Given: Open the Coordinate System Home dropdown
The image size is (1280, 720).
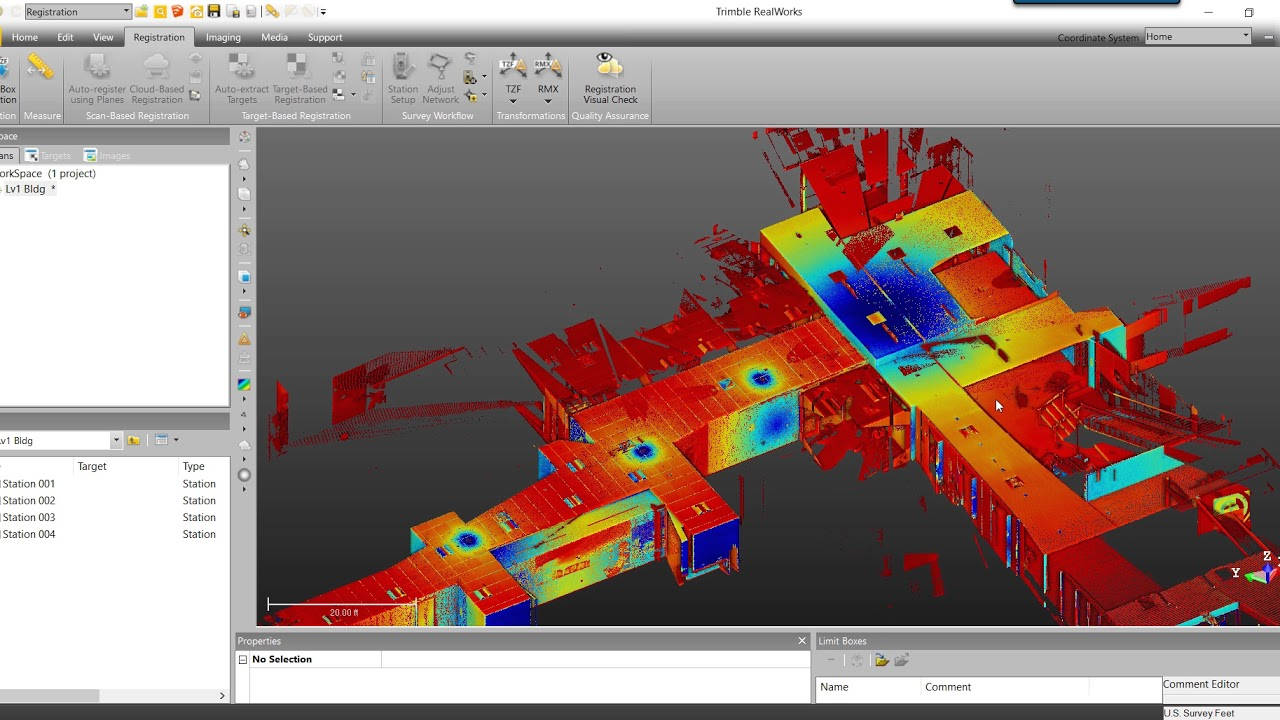Looking at the screenshot, I should (1245, 37).
